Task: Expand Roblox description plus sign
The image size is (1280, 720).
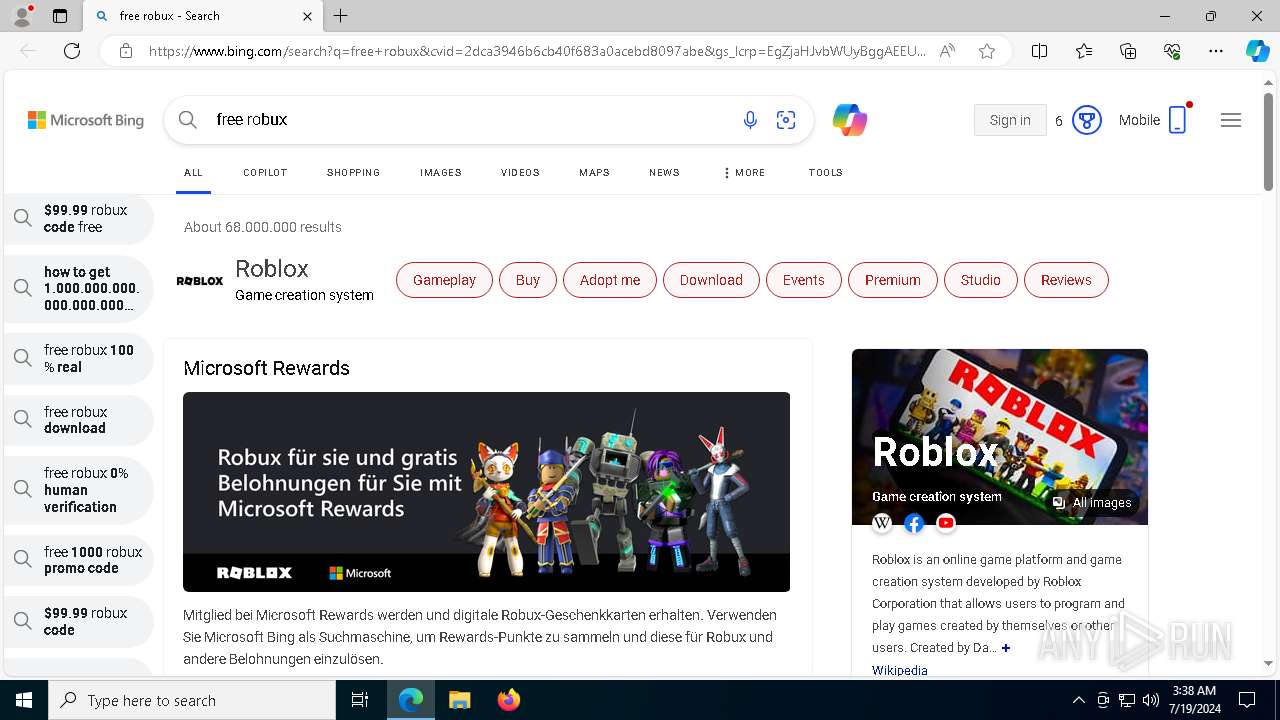Action: [x=1006, y=648]
